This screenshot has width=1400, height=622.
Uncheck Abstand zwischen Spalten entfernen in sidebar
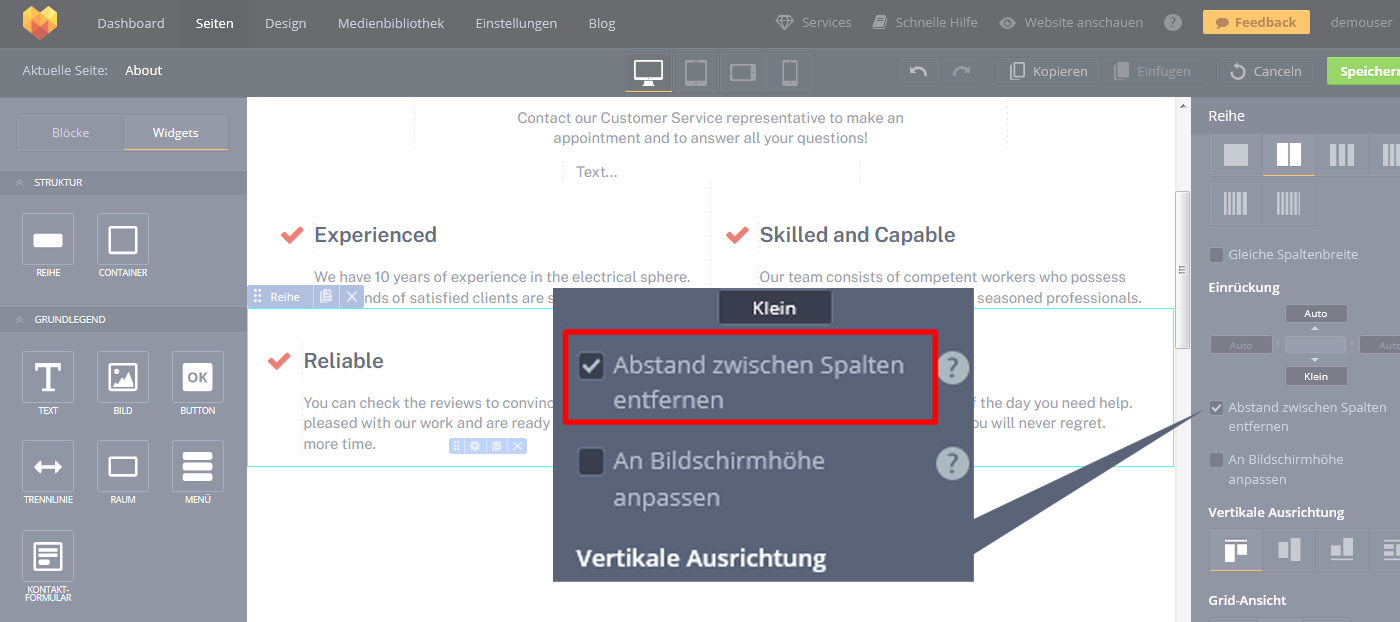(1217, 408)
